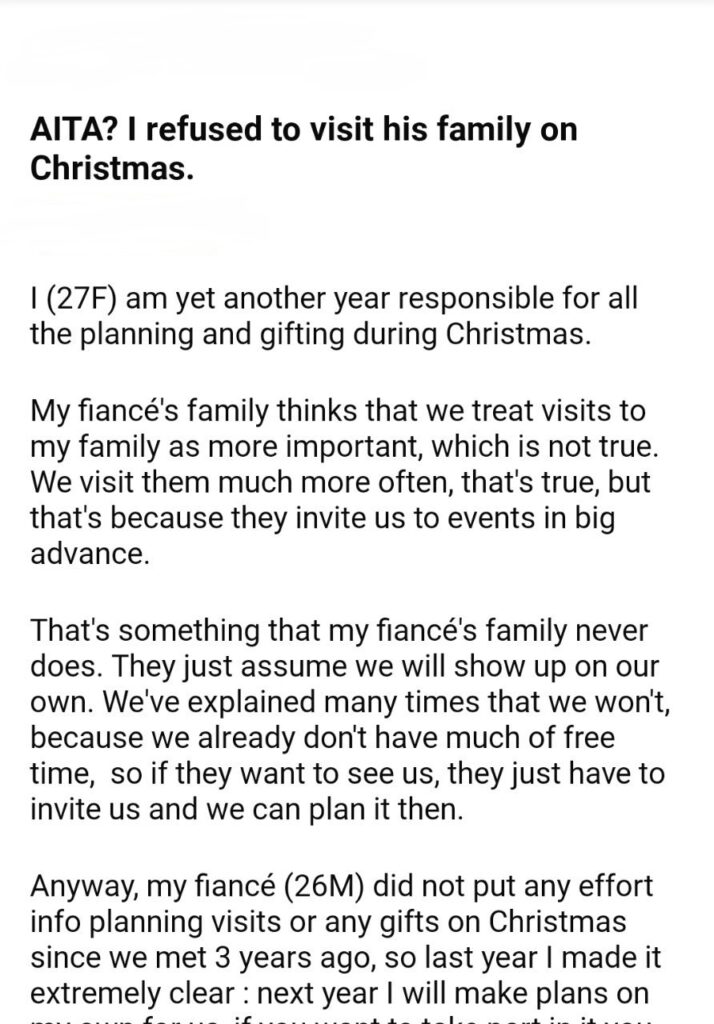
Task: Click the post title about refusing Christmas visit
Action: point(303,148)
